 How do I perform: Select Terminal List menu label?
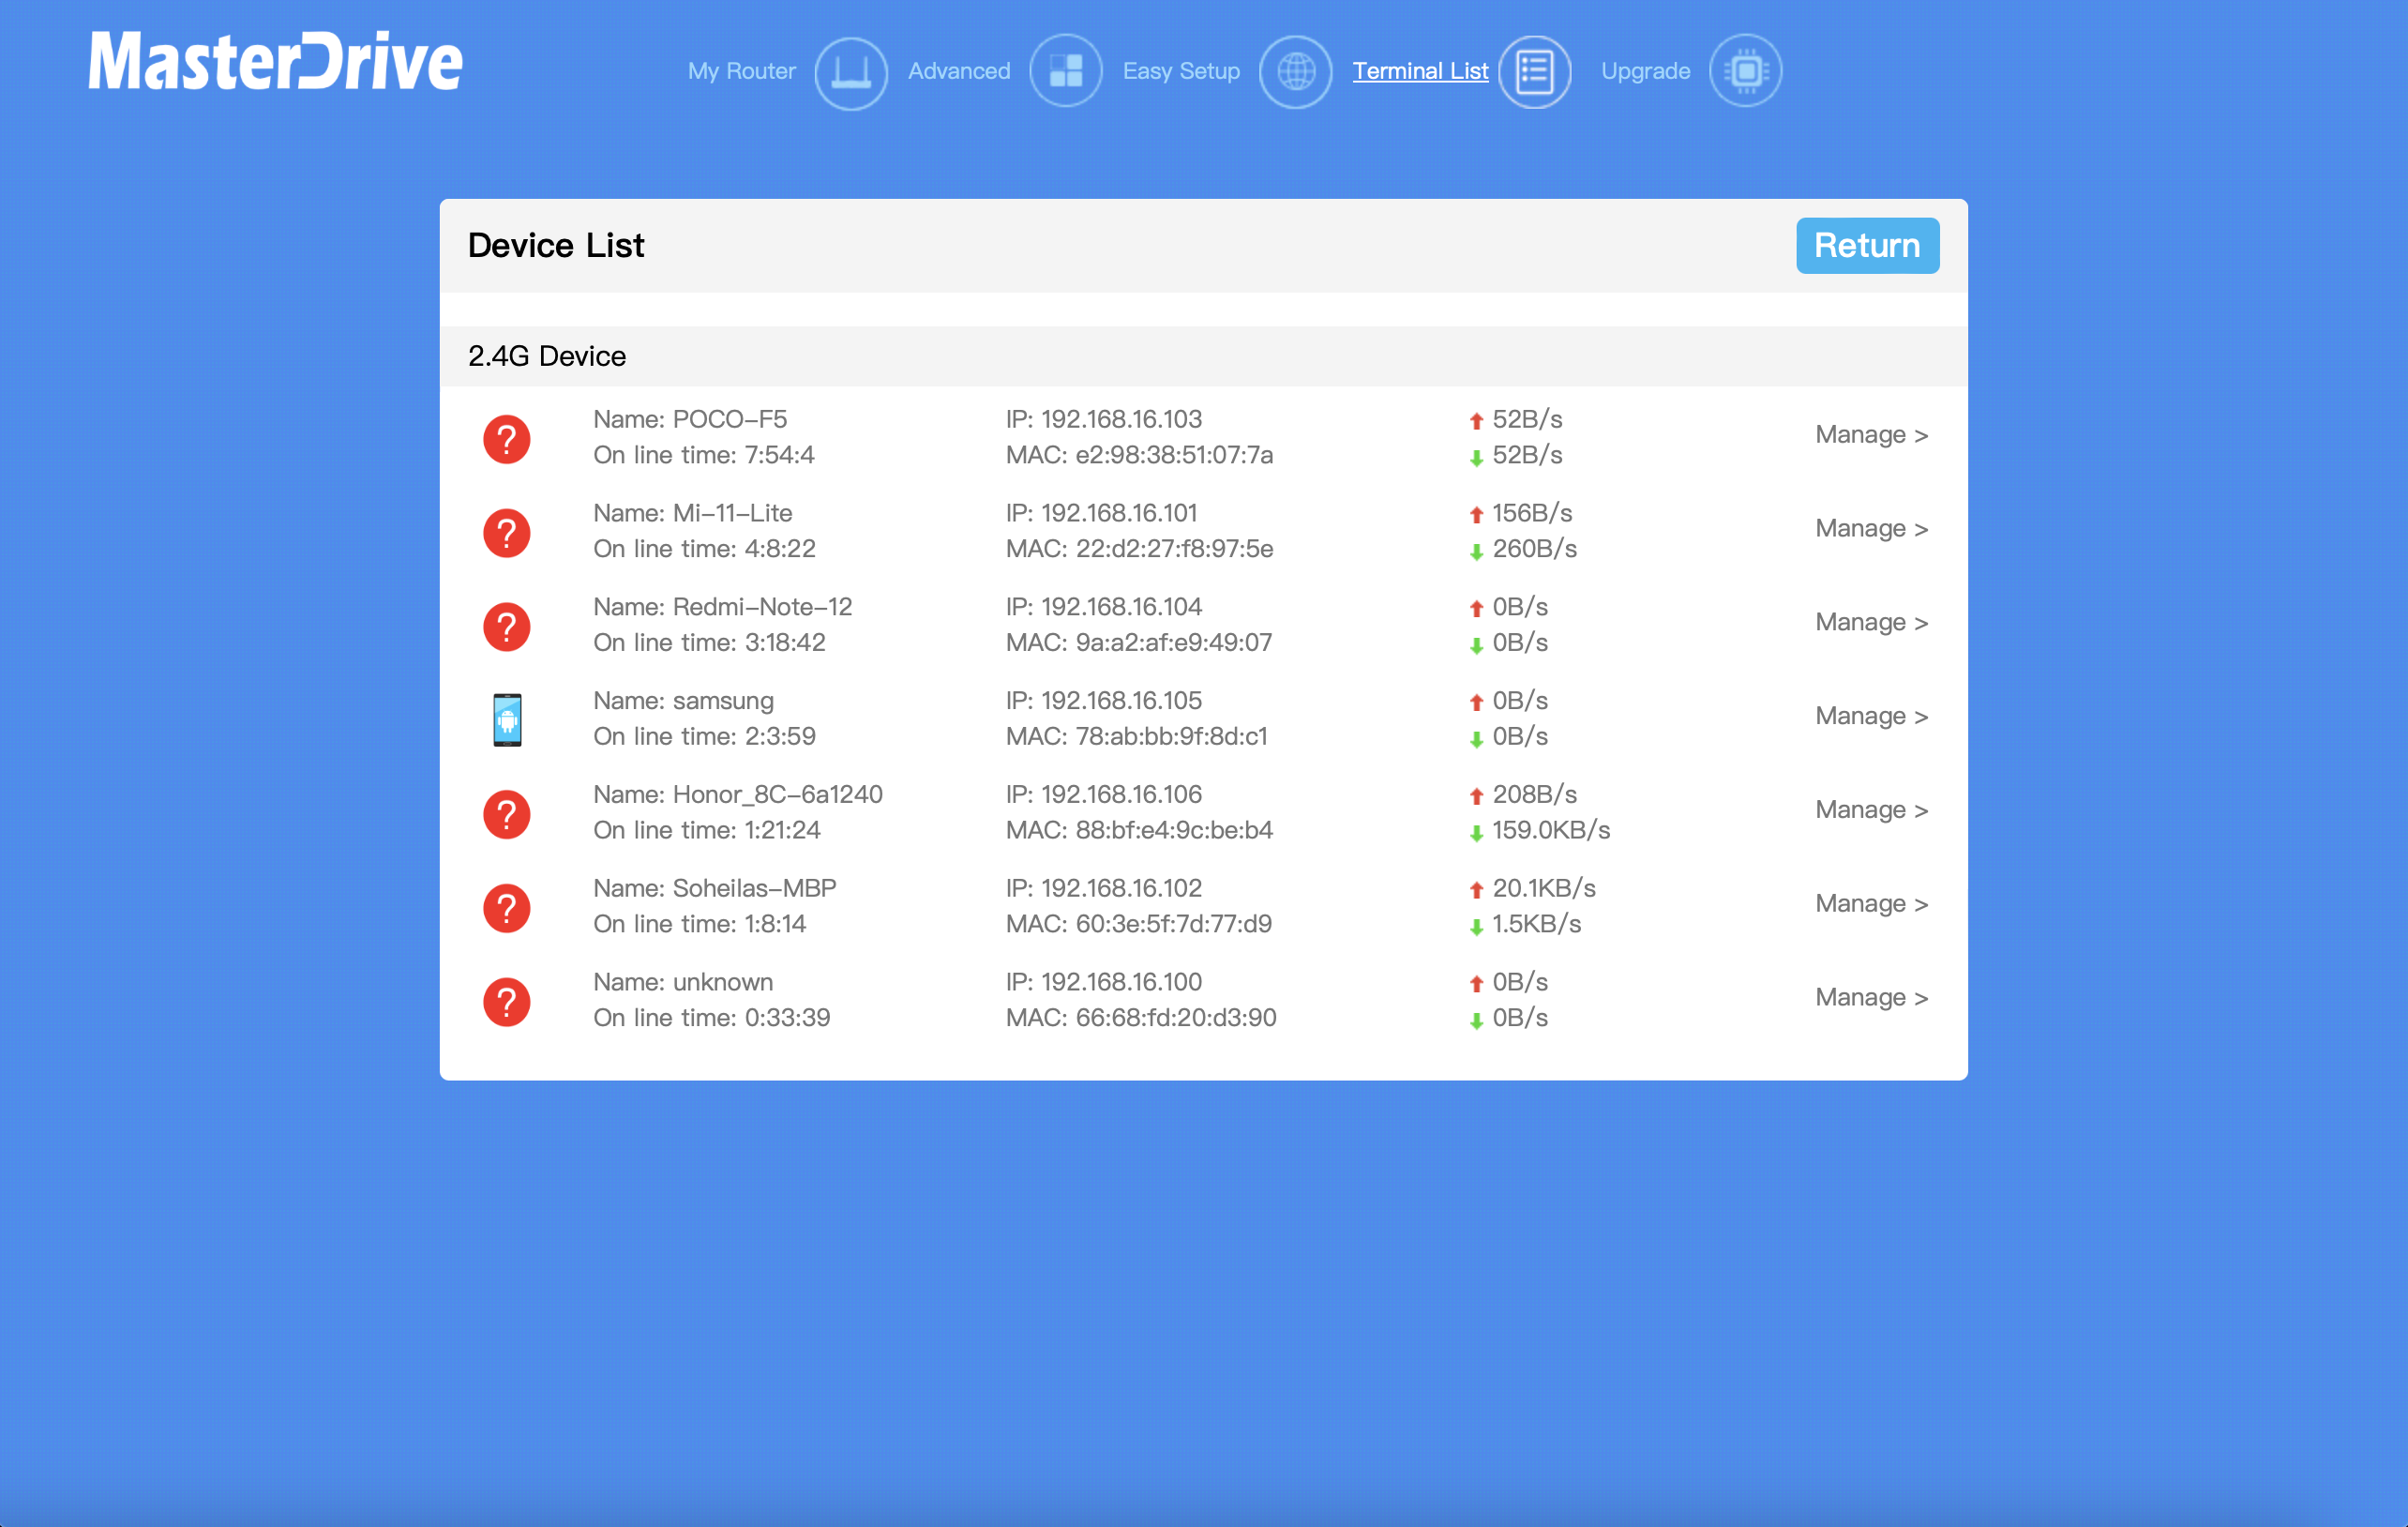click(x=1420, y=71)
